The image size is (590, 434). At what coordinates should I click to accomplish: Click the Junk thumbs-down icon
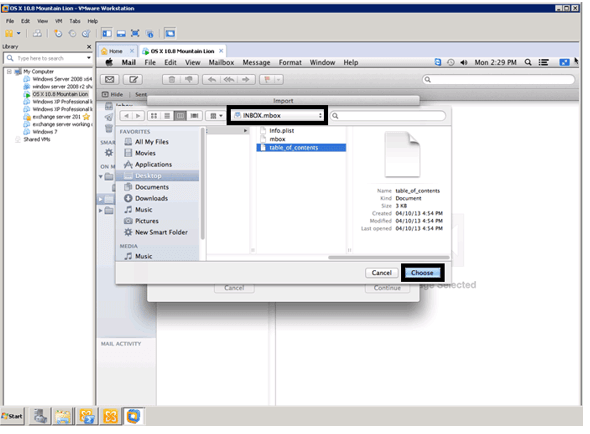point(189,79)
